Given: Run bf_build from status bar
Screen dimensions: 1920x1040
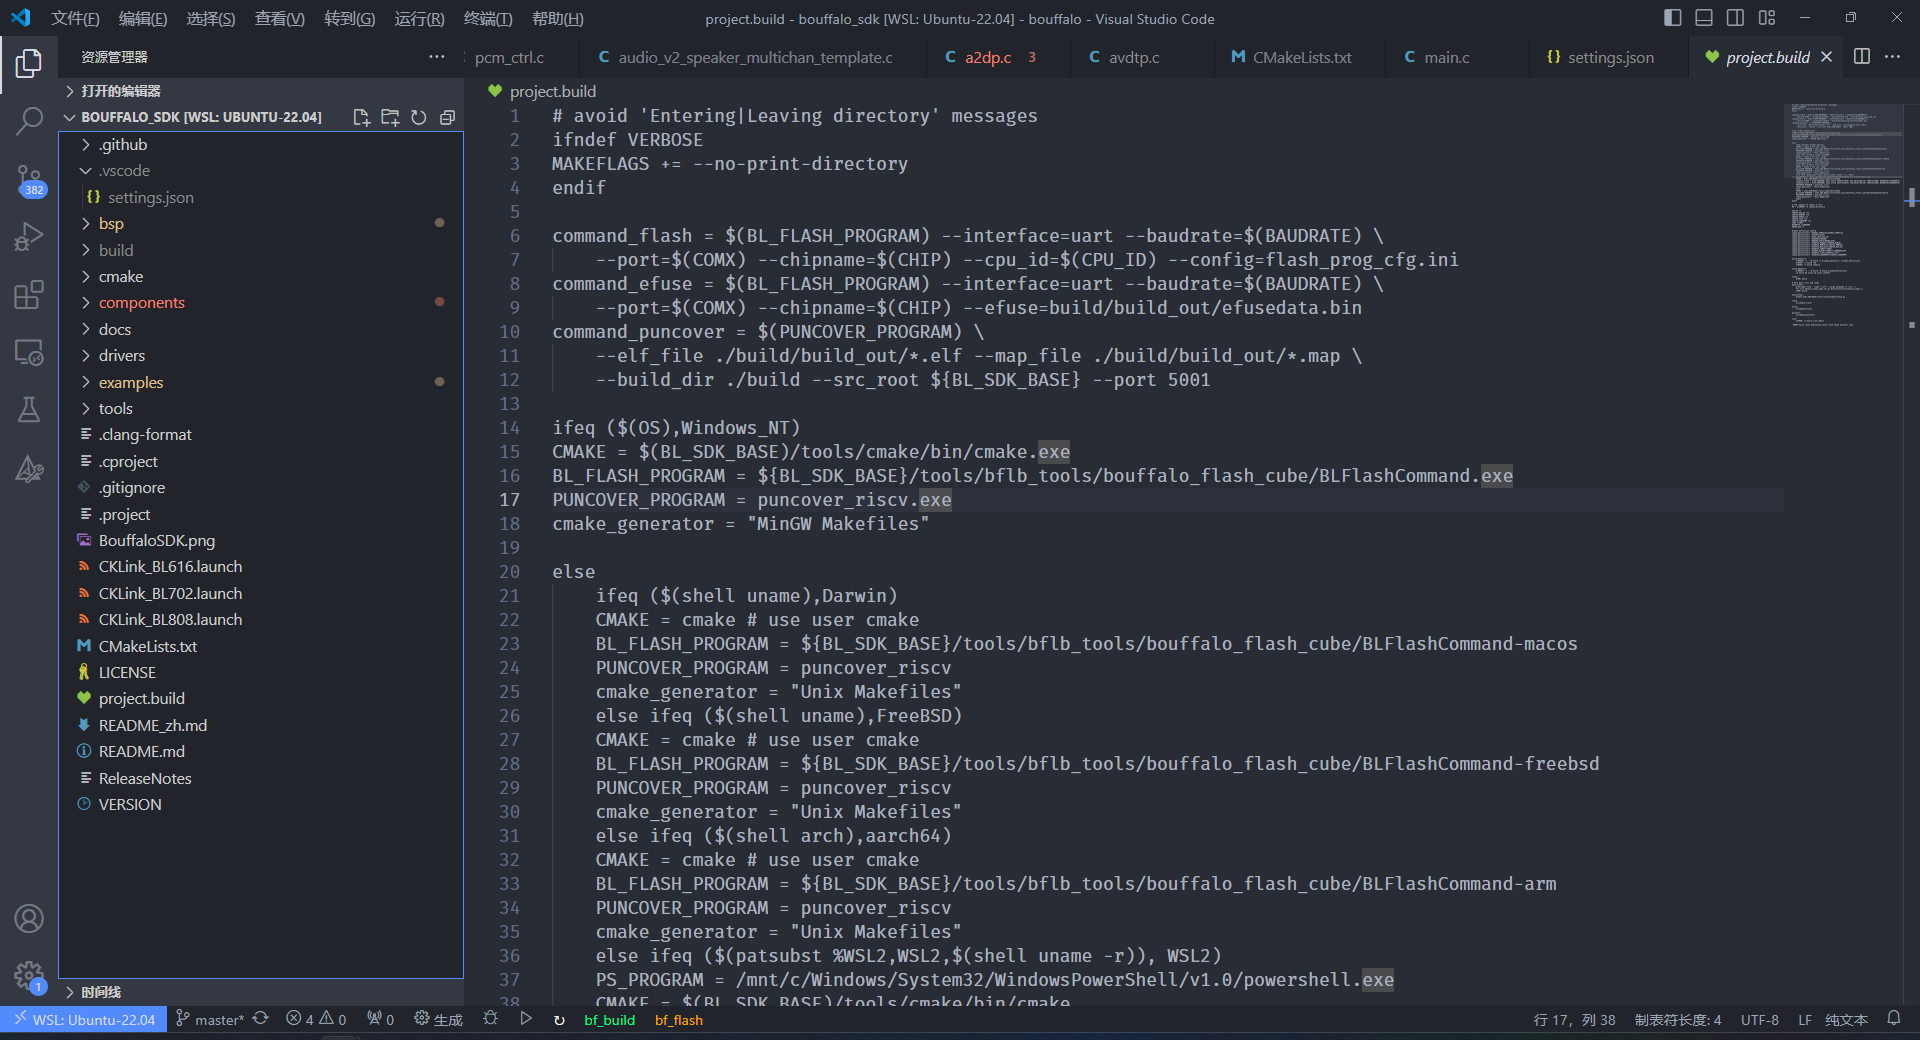Looking at the screenshot, I should [x=610, y=1020].
